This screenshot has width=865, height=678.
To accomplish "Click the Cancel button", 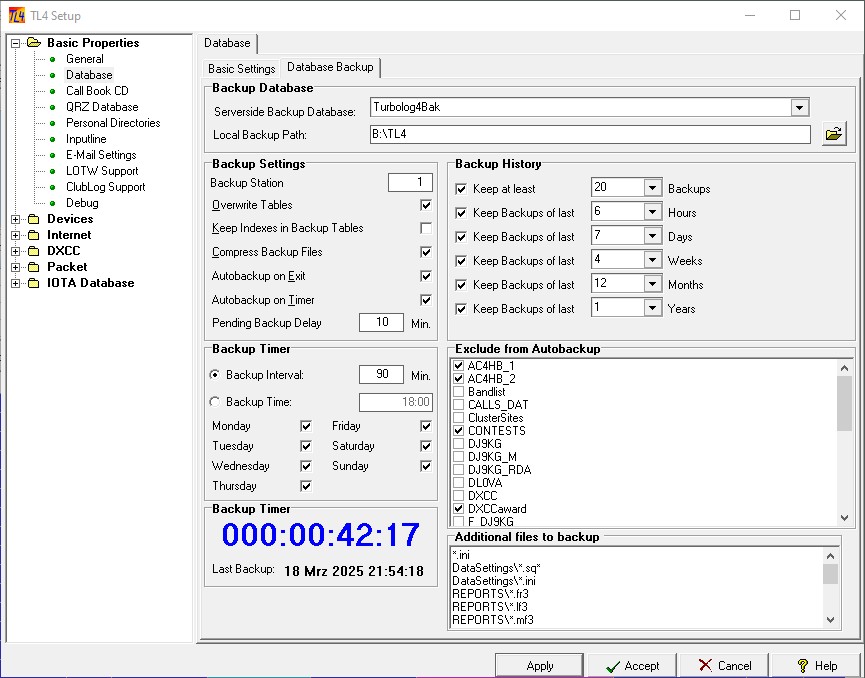I will click(x=724, y=666).
